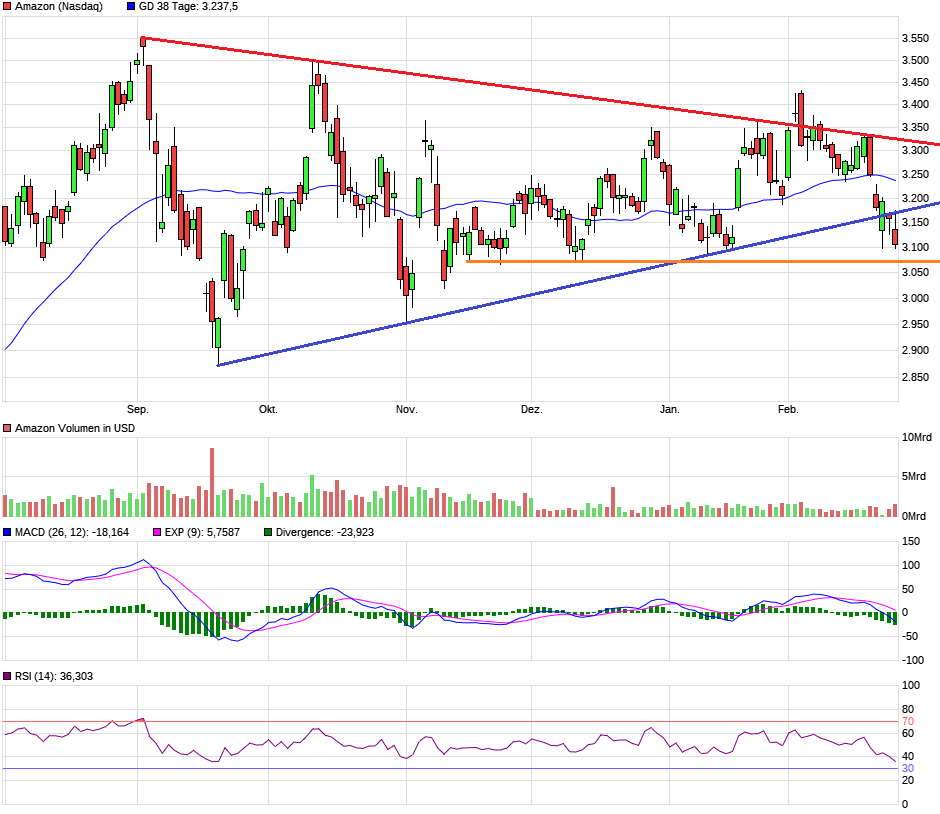The height and width of the screenshot is (814, 940).
Task: Click the 'Okt.' x-axis label
Action: [268, 409]
